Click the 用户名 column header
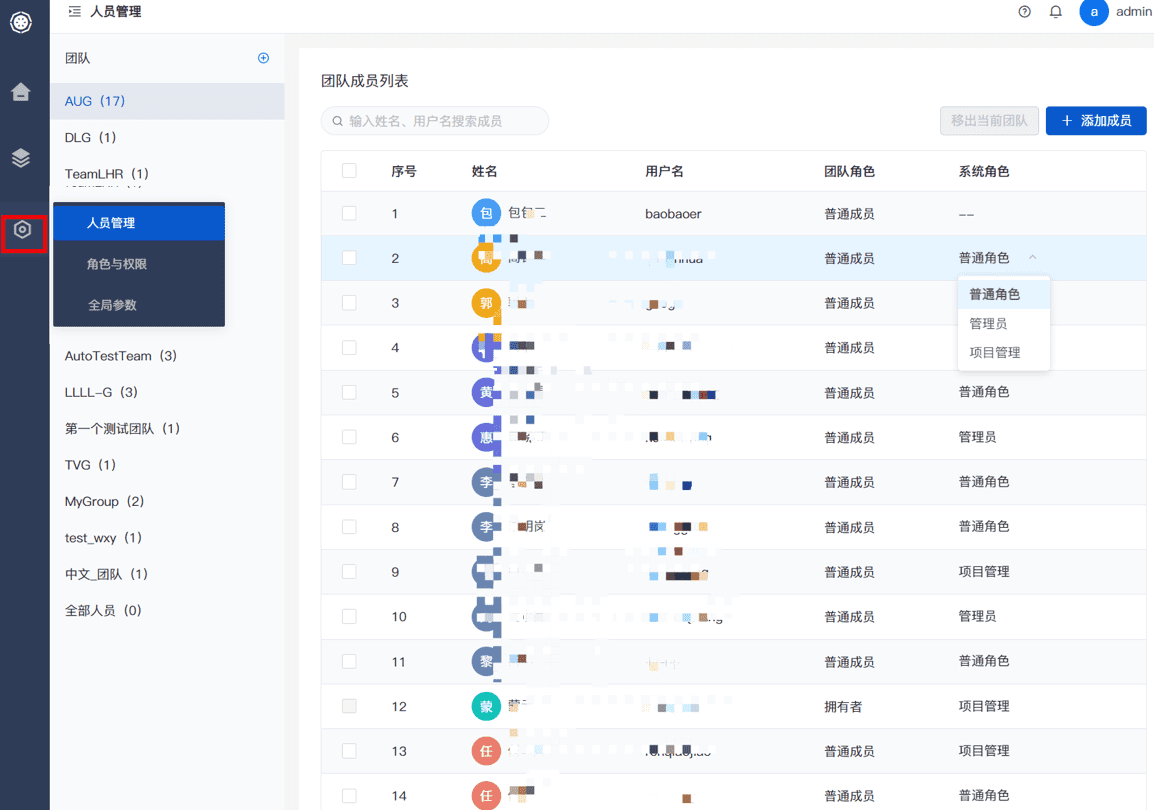Screen dimensions: 1154x812 coord(664,171)
